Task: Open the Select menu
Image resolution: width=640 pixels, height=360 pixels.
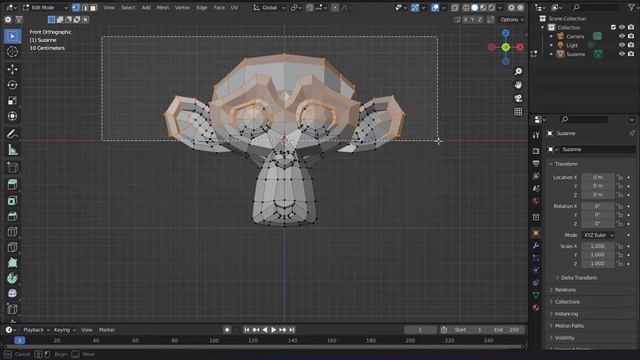Action: click(128, 8)
